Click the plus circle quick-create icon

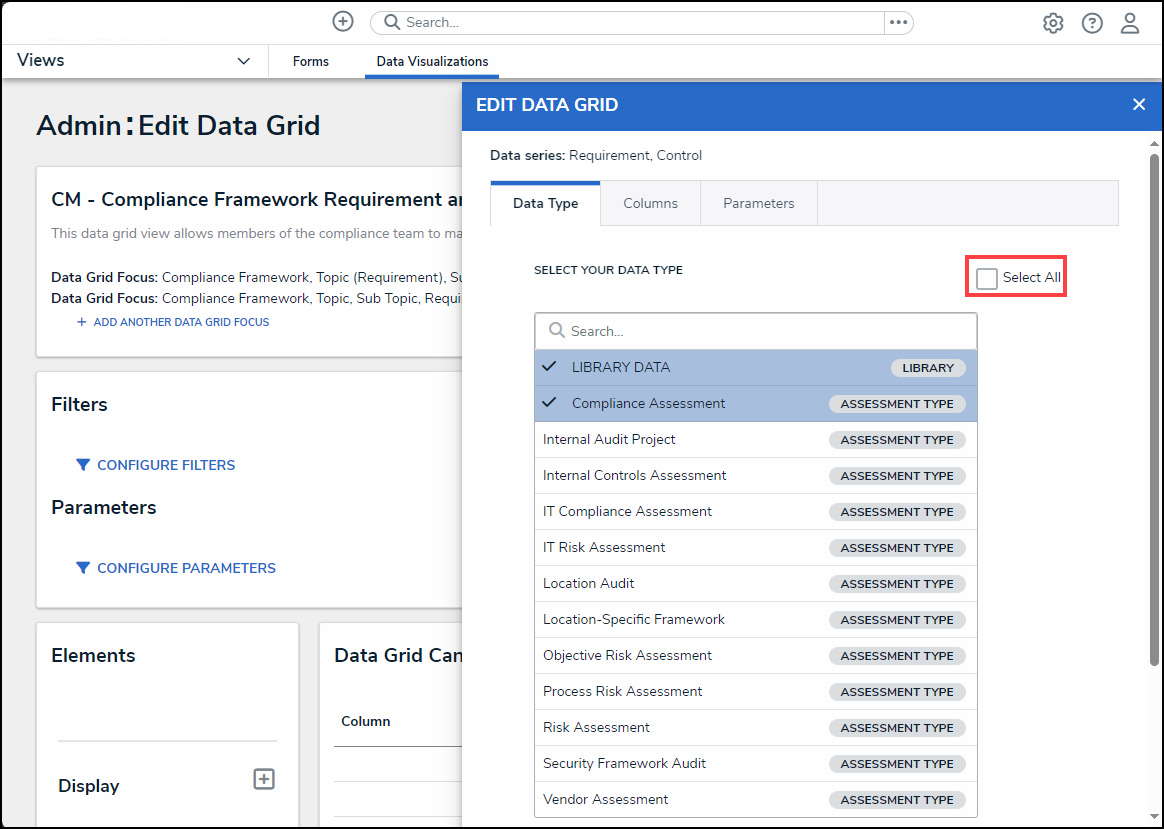343,22
